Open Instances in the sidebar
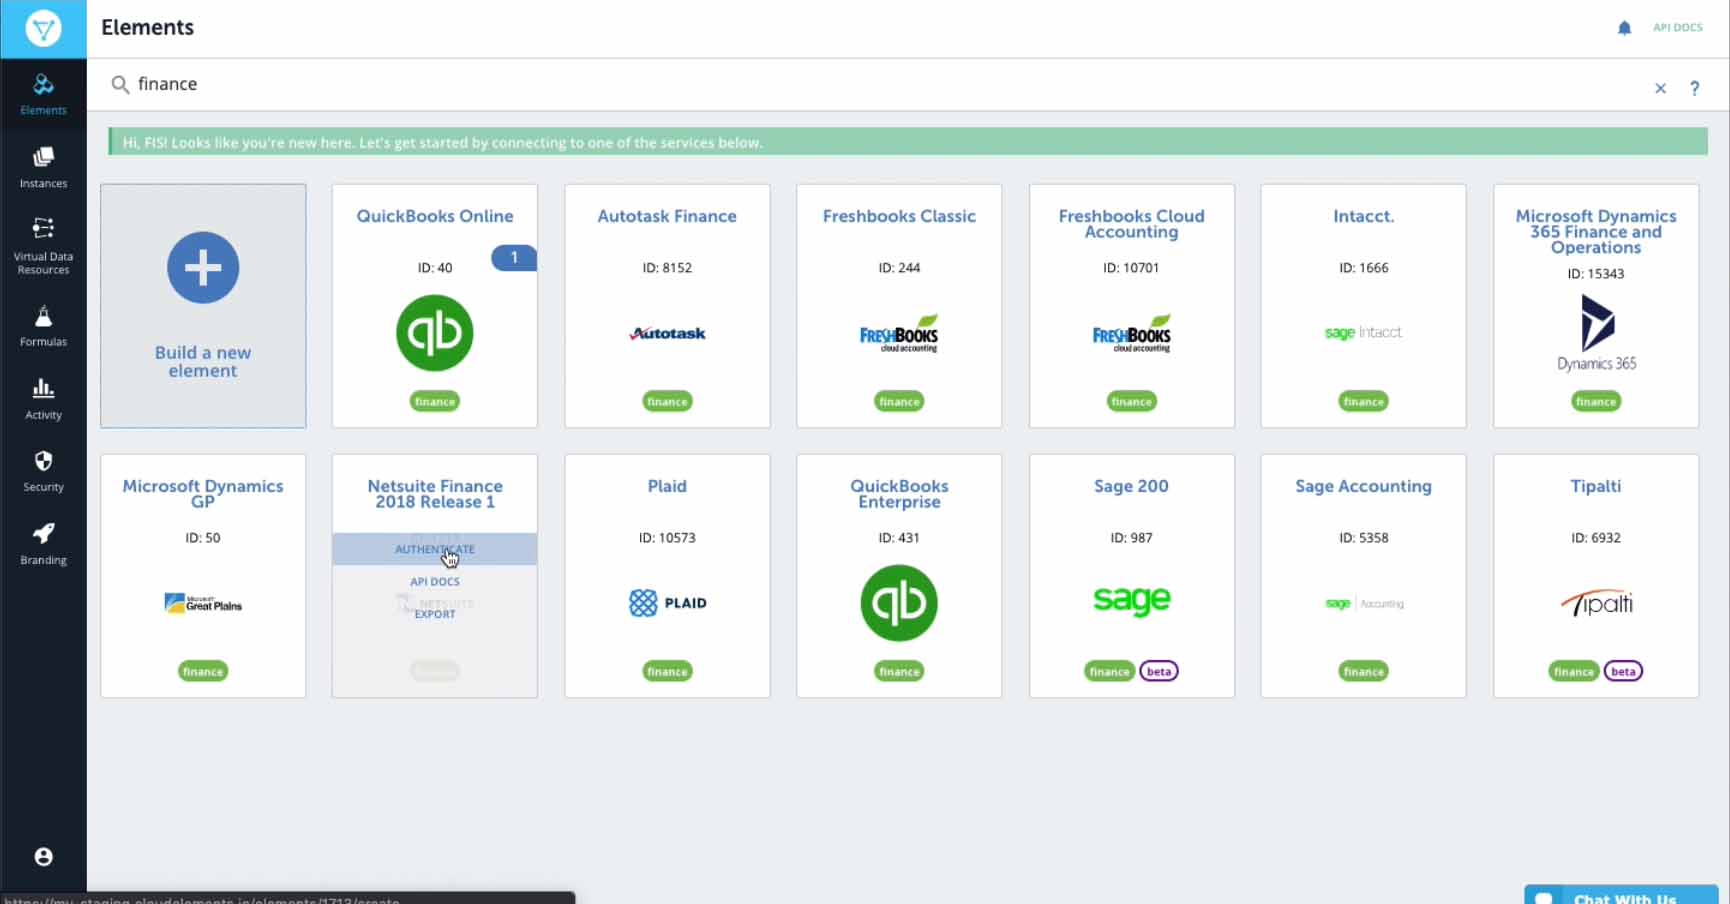 point(43,167)
